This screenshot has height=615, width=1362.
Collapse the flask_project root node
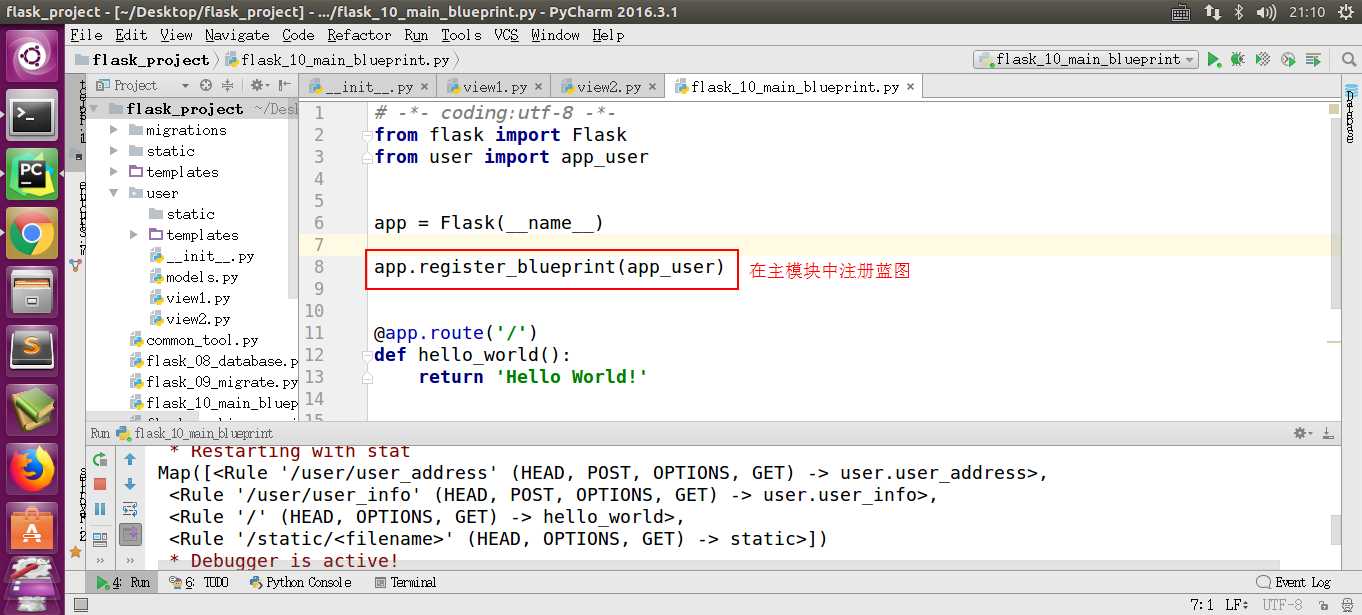click(95, 109)
